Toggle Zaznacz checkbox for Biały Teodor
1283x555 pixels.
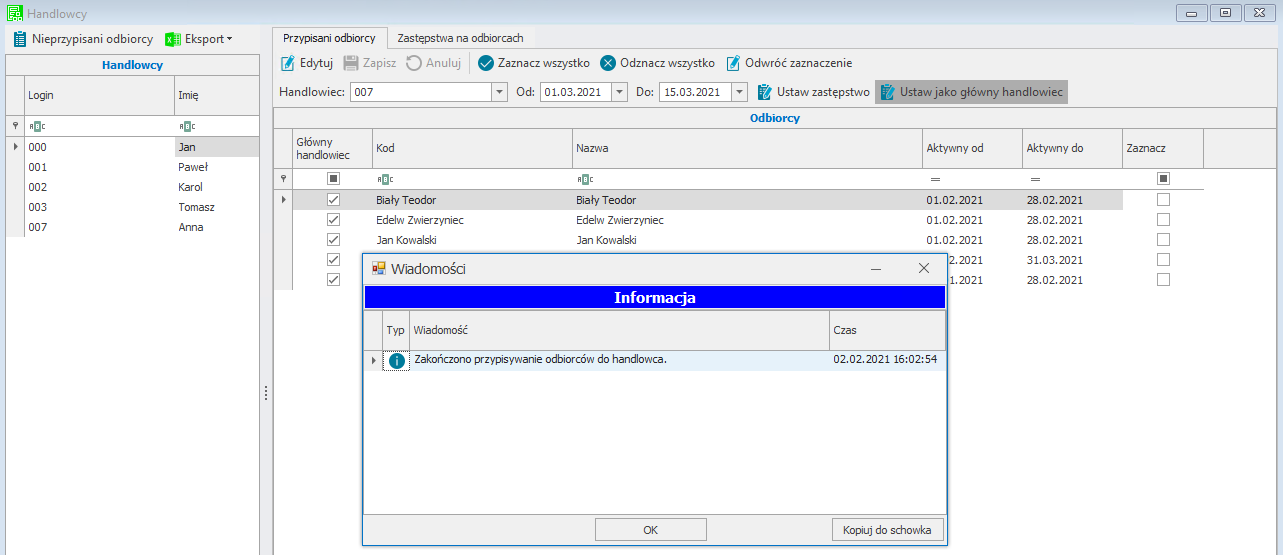(1163, 200)
